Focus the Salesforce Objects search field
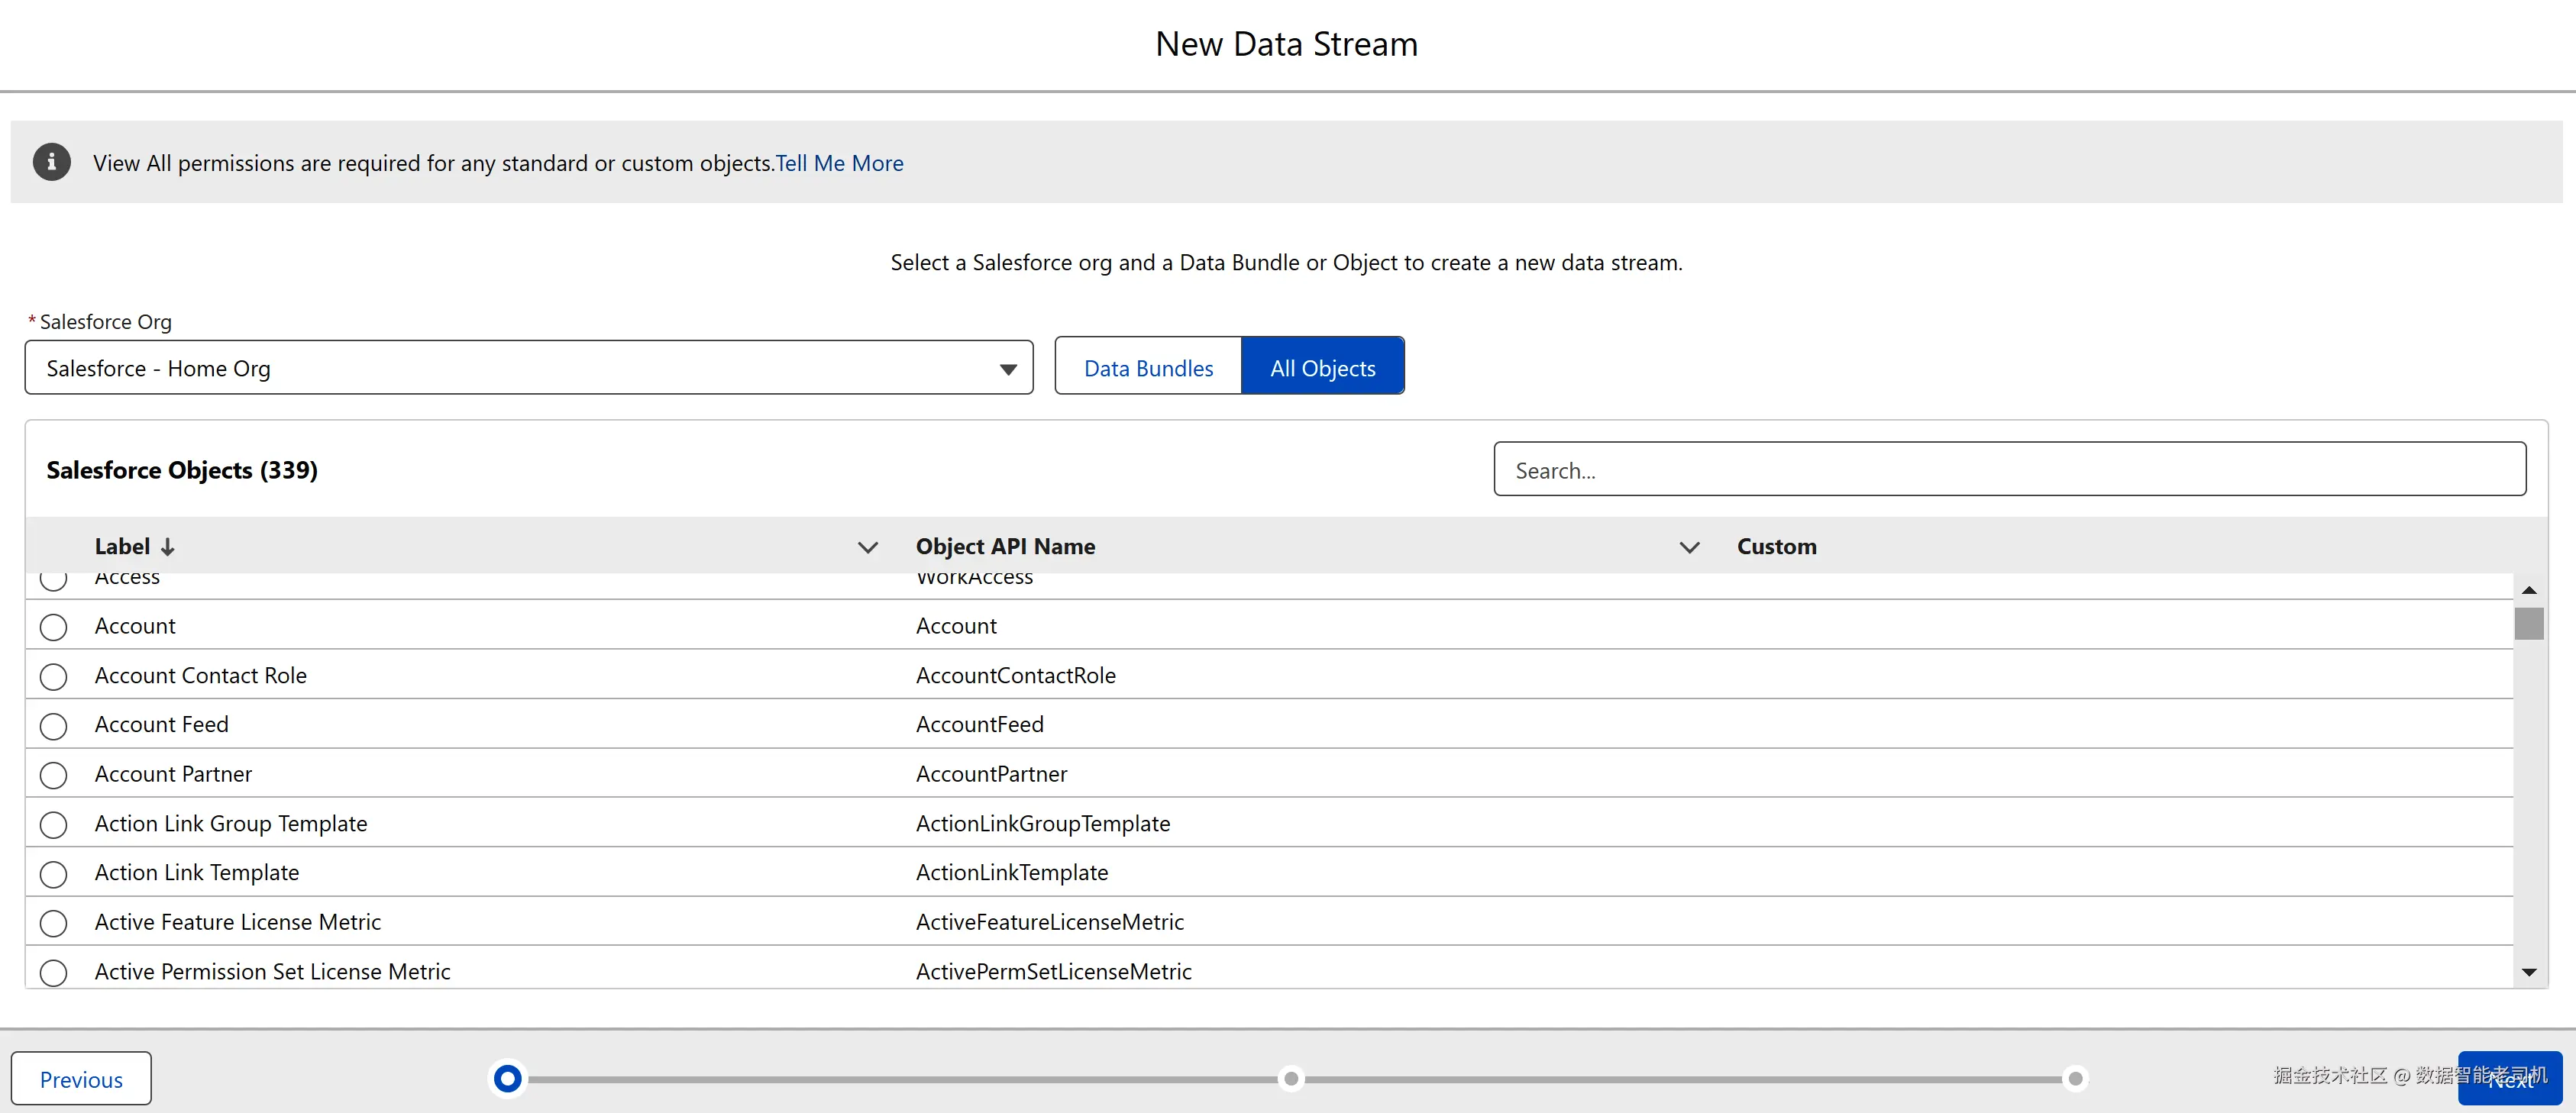 point(2009,469)
